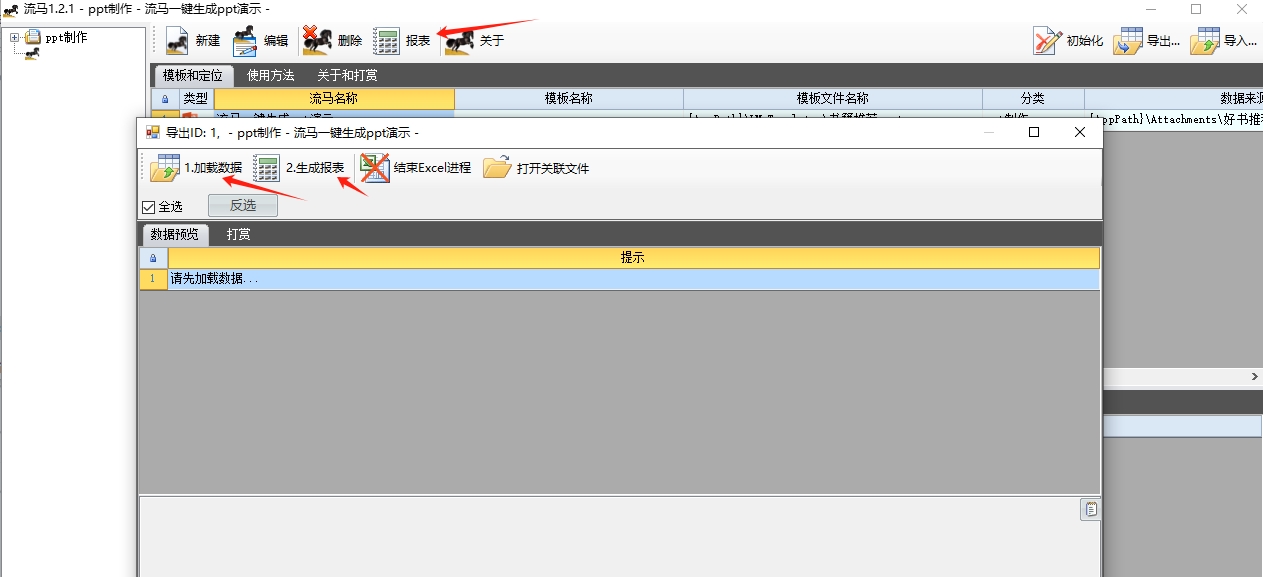Click 结束Excel进程 (End Excel process) icon

tap(374, 168)
